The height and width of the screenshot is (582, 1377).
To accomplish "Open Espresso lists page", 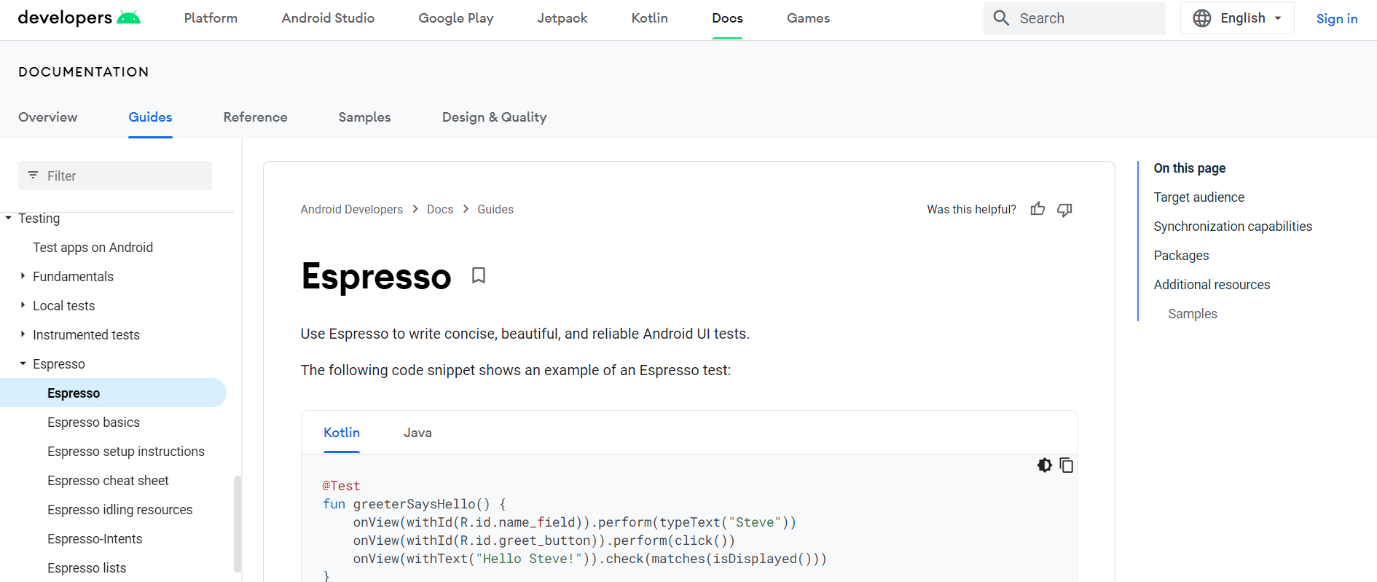I will point(87,567).
